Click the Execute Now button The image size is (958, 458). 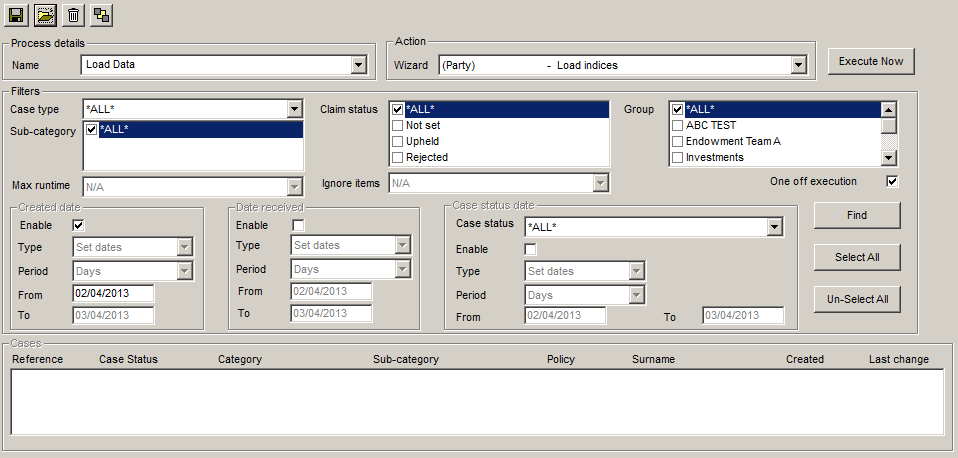click(871, 61)
